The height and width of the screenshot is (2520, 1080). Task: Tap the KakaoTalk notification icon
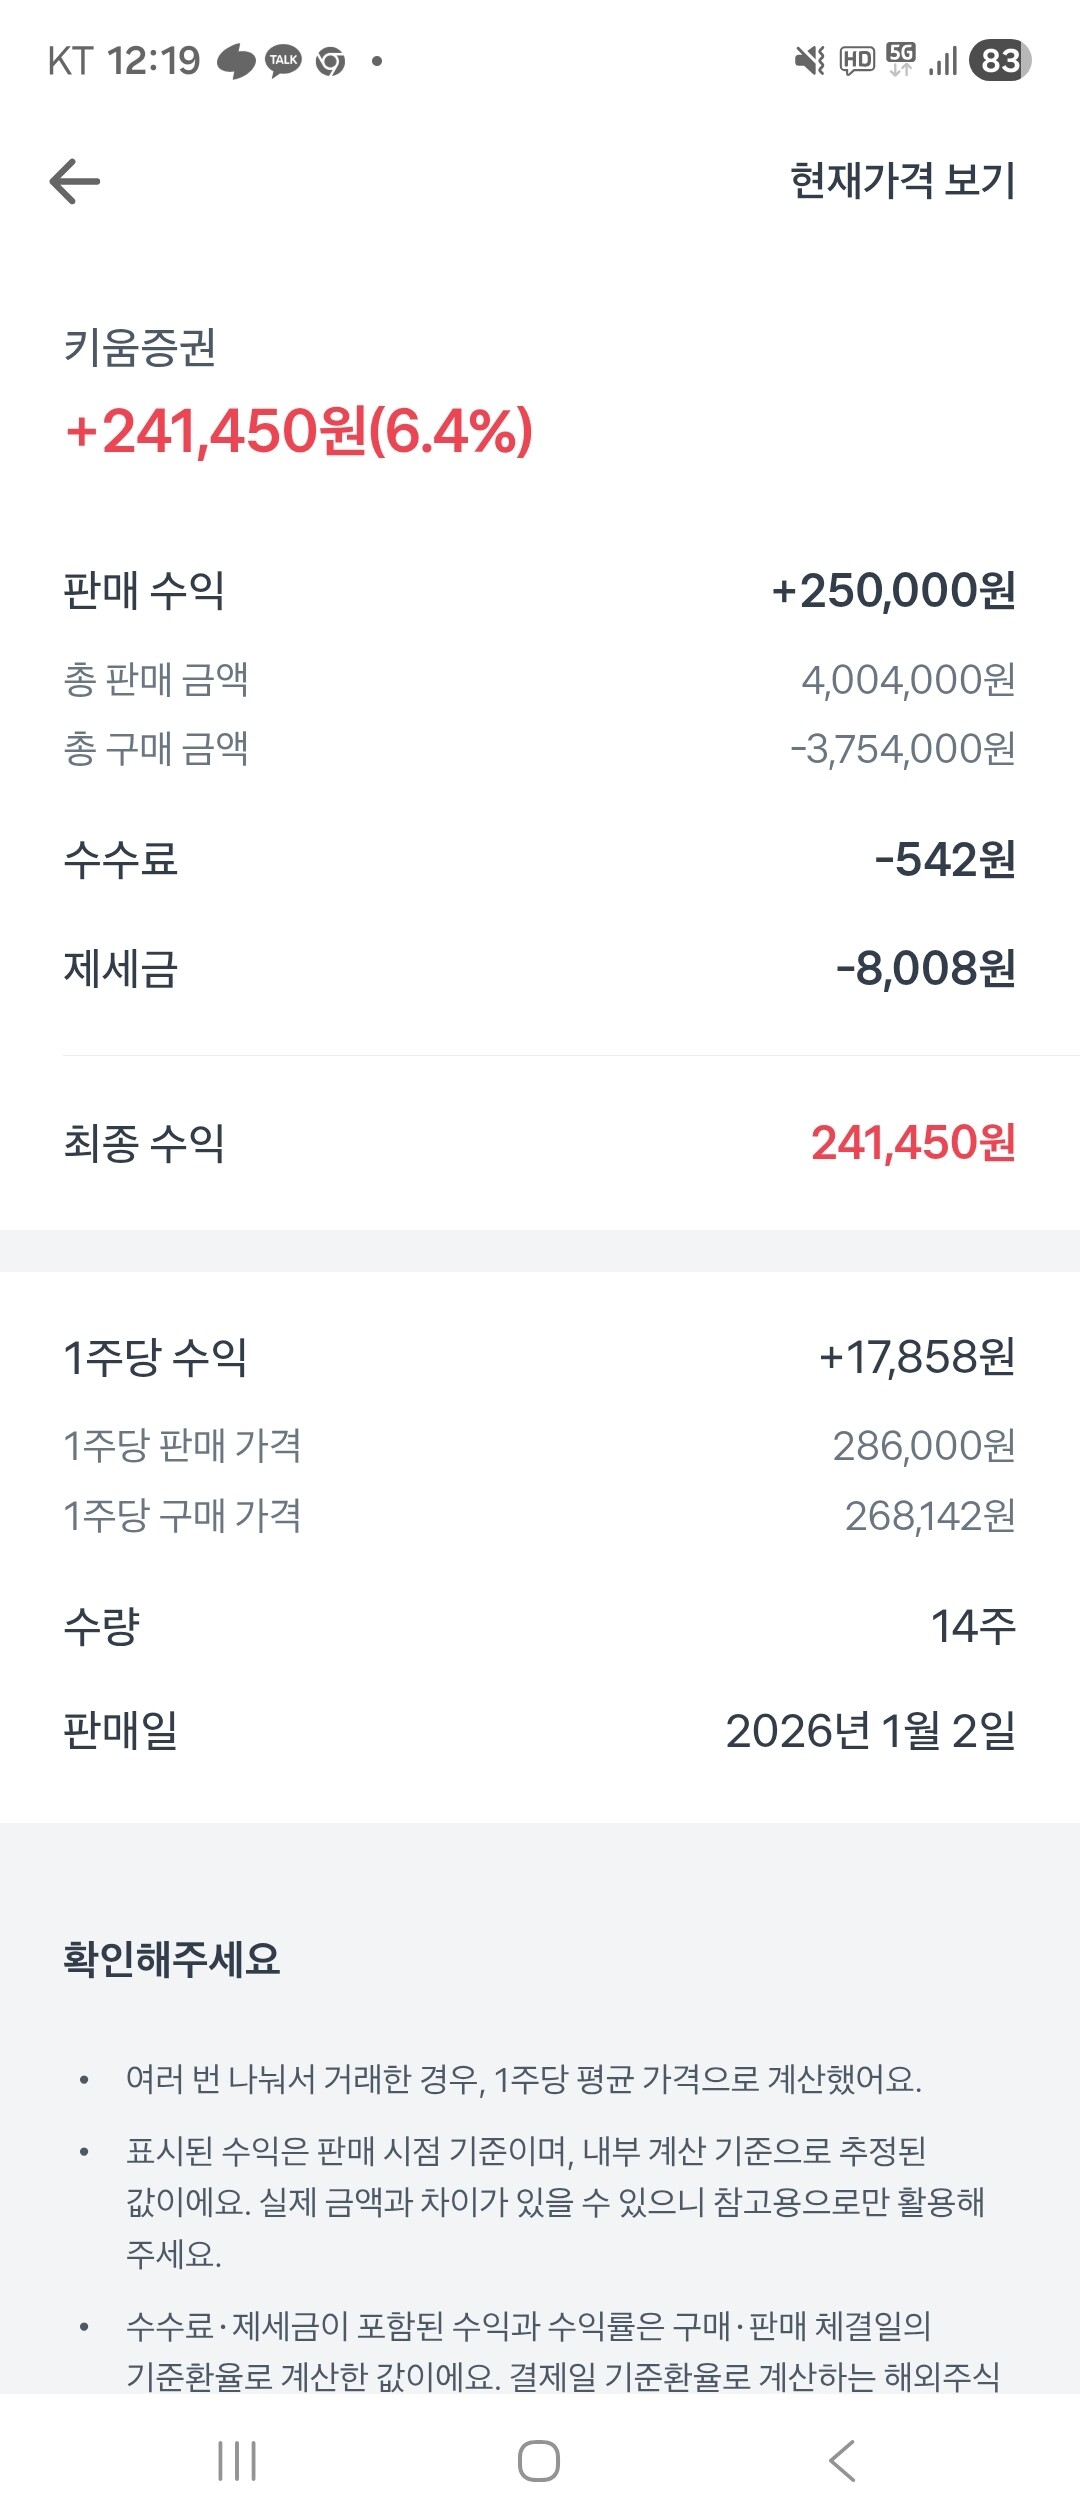coord(283,61)
